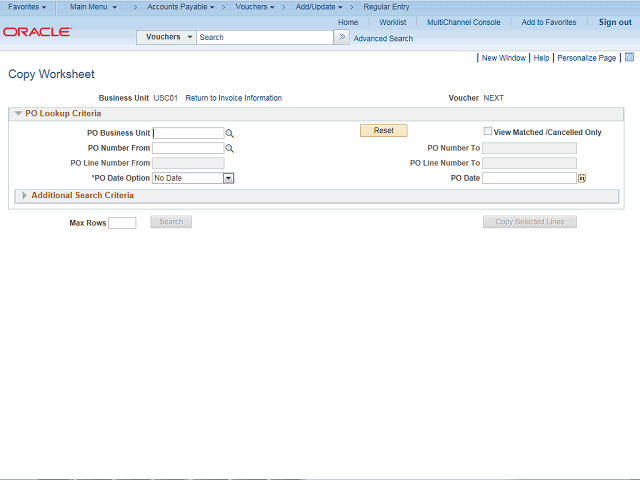Click in the PO Date field
This screenshot has width=640, height=480.
[x=529, y=178]
